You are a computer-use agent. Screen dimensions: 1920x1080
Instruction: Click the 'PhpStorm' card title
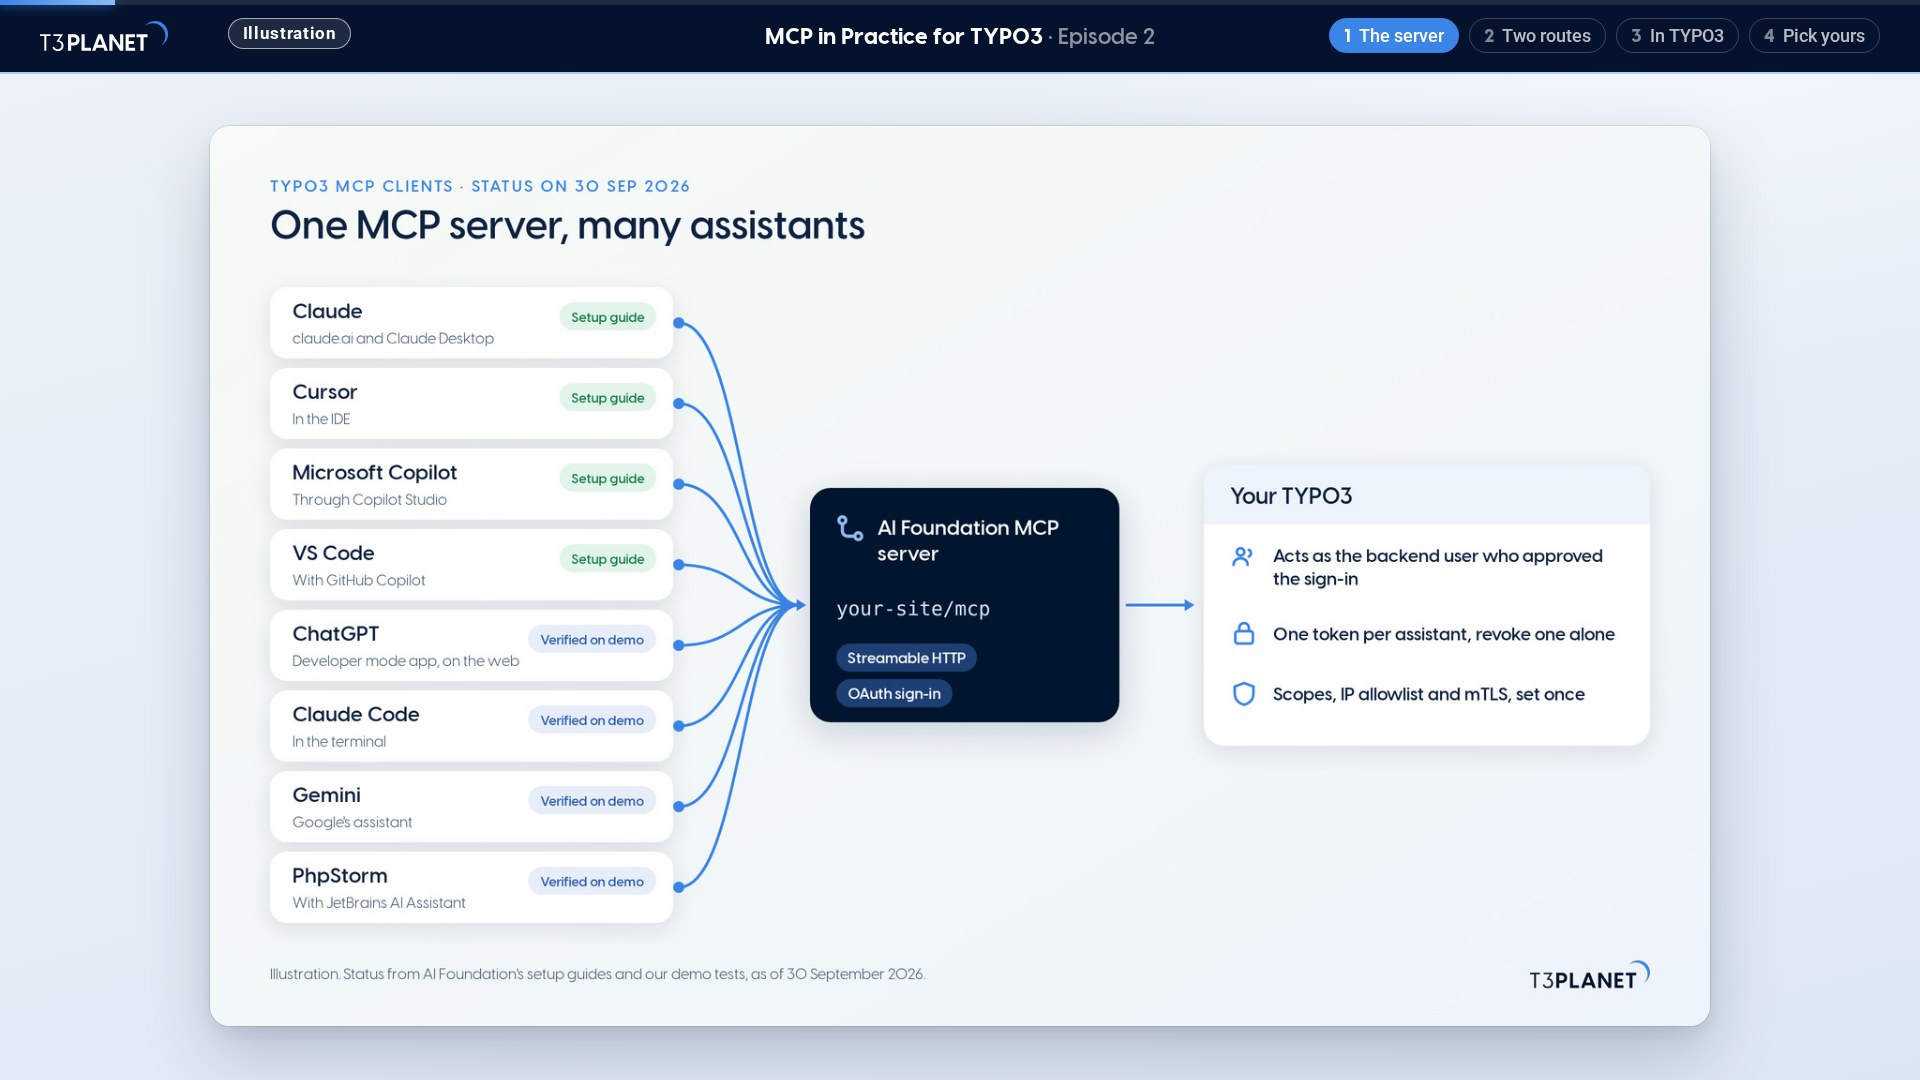click(x=339, y=875)
